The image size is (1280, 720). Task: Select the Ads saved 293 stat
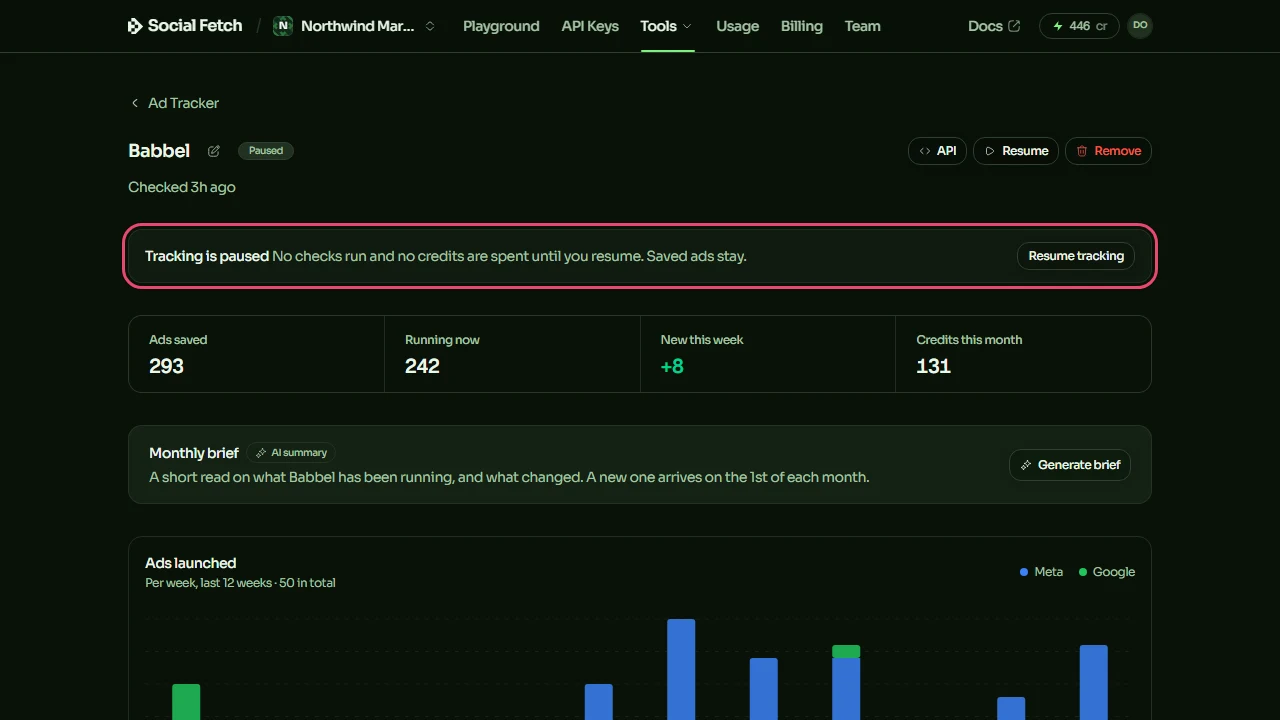(x=256, y=354)
